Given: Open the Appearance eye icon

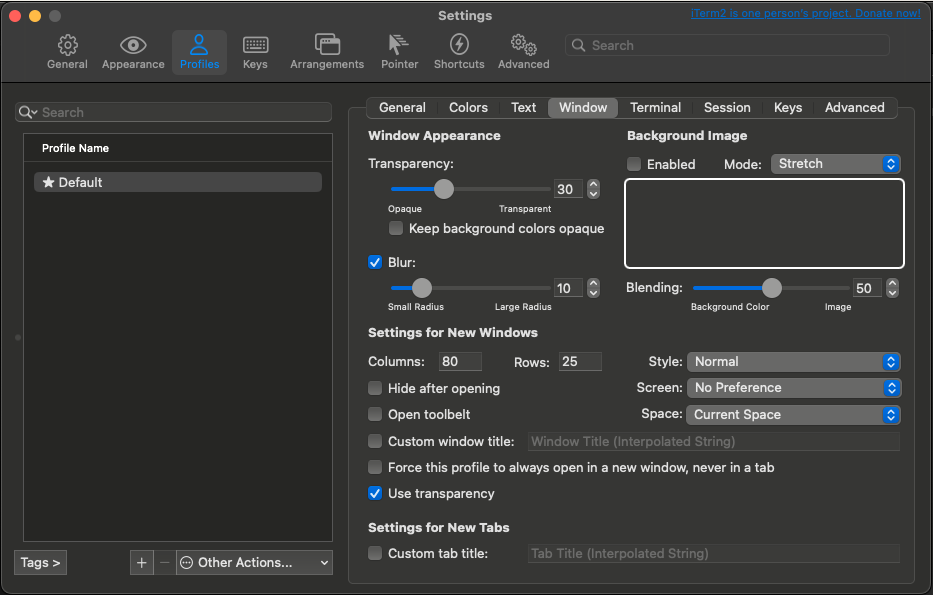Looking at the screenshot, I should (133, 45).
